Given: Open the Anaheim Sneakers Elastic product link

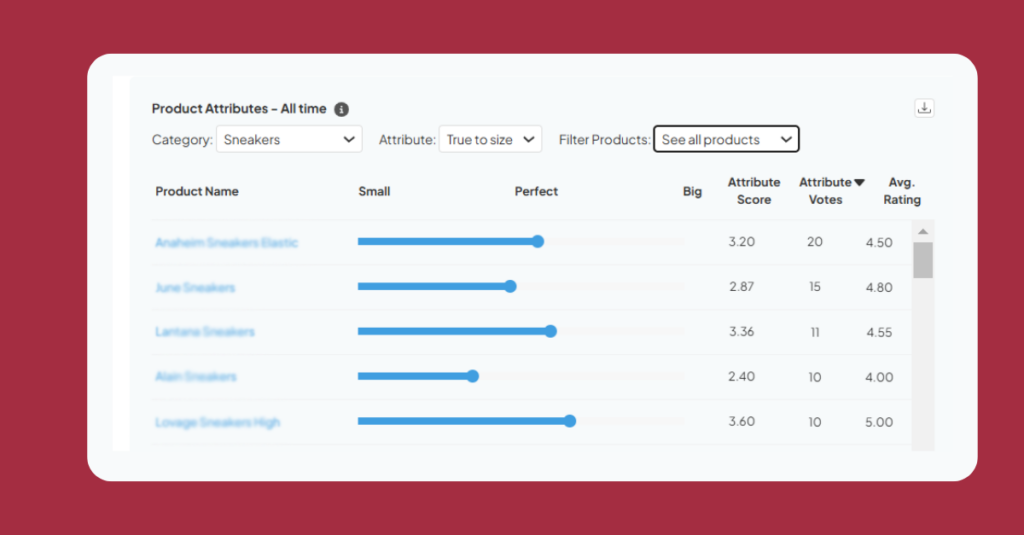Looking at the screenshot, I should [x=227, y=242].
